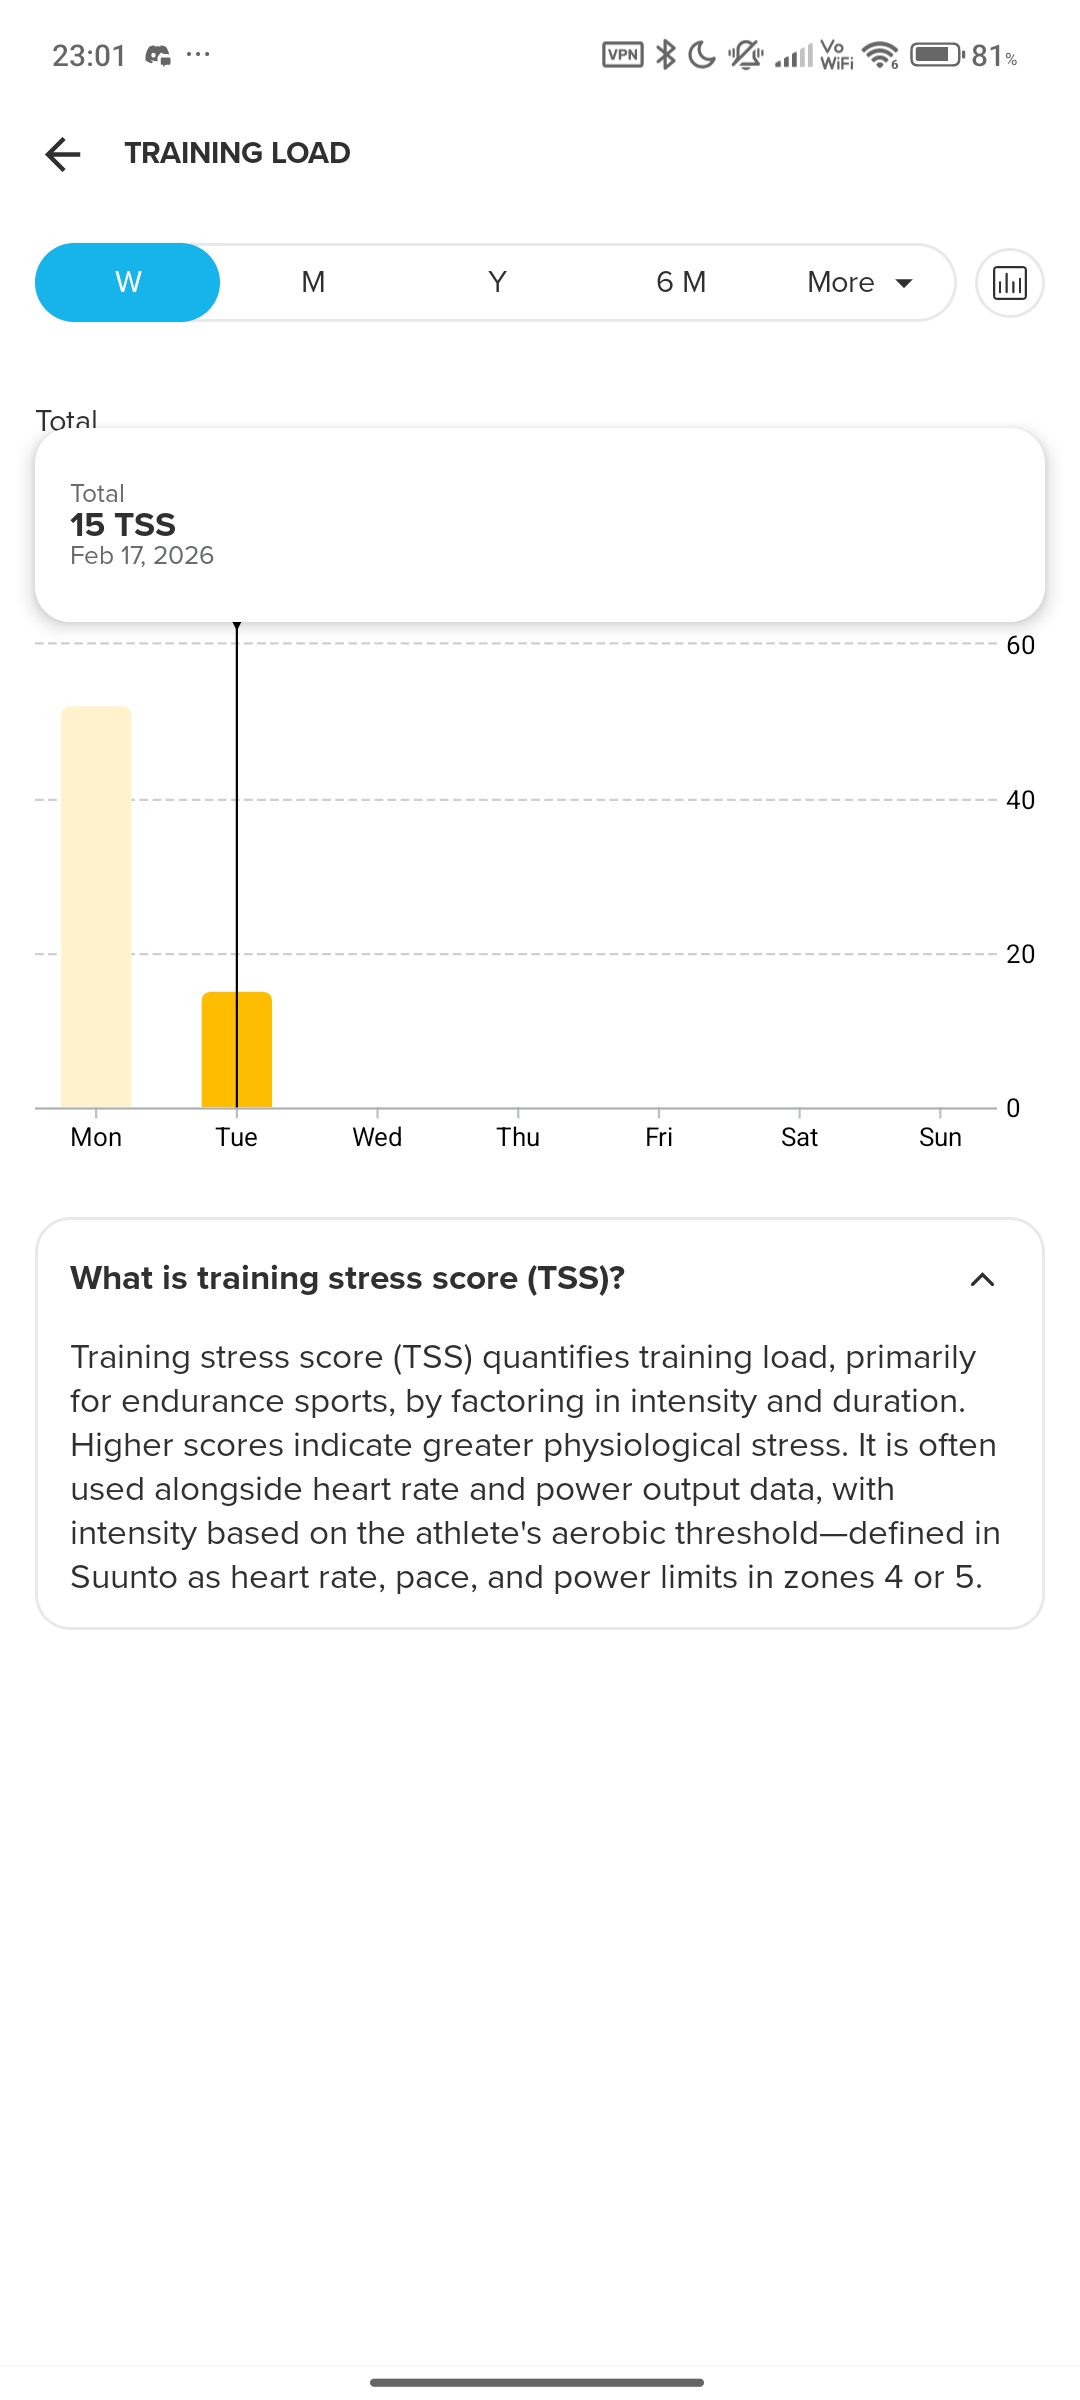
Task: Tap the VPN status bar icon
Action: point(622,55)
